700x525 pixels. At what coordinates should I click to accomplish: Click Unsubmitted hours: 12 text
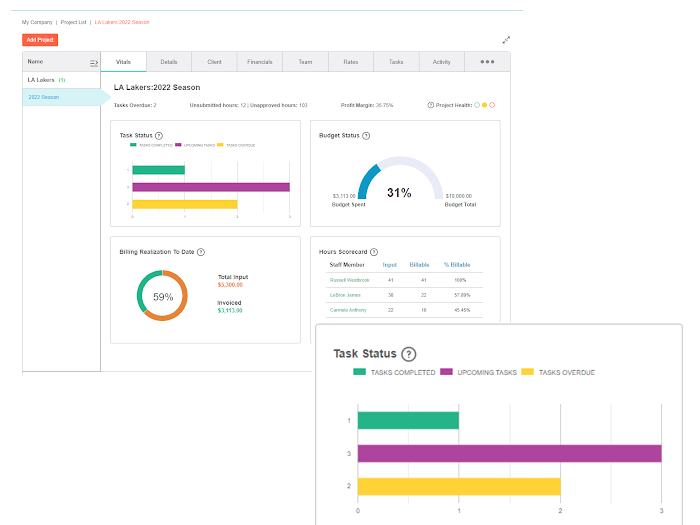218,105
